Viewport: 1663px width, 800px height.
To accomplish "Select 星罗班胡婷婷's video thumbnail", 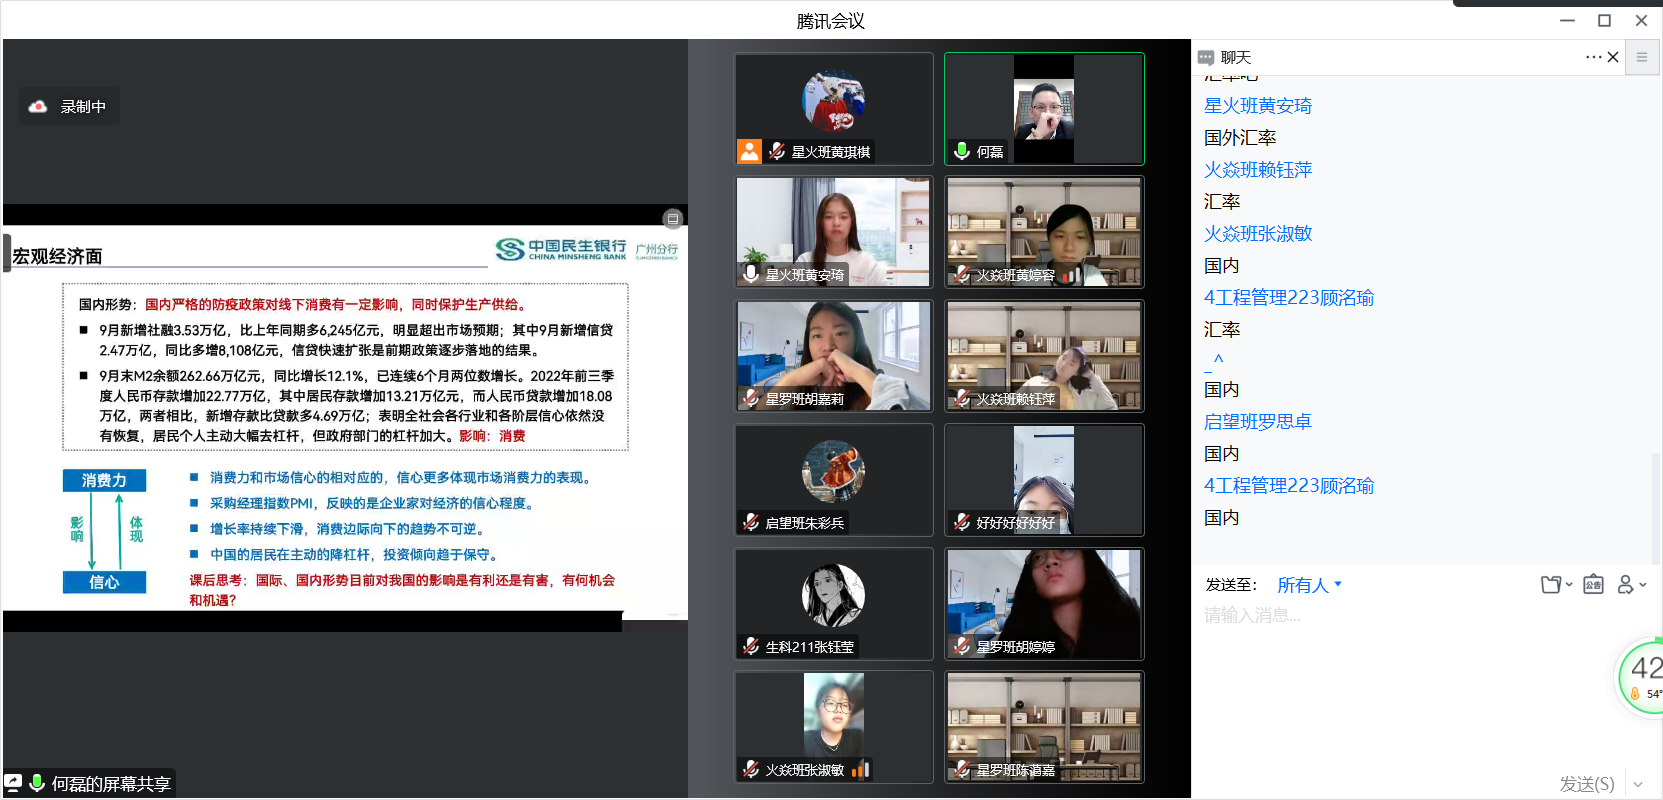I will [x=1043, y=603].
